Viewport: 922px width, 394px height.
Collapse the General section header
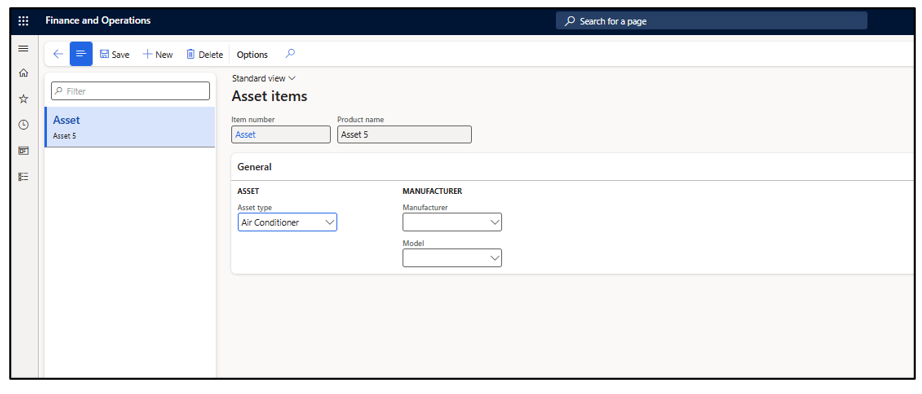[573, 167]
